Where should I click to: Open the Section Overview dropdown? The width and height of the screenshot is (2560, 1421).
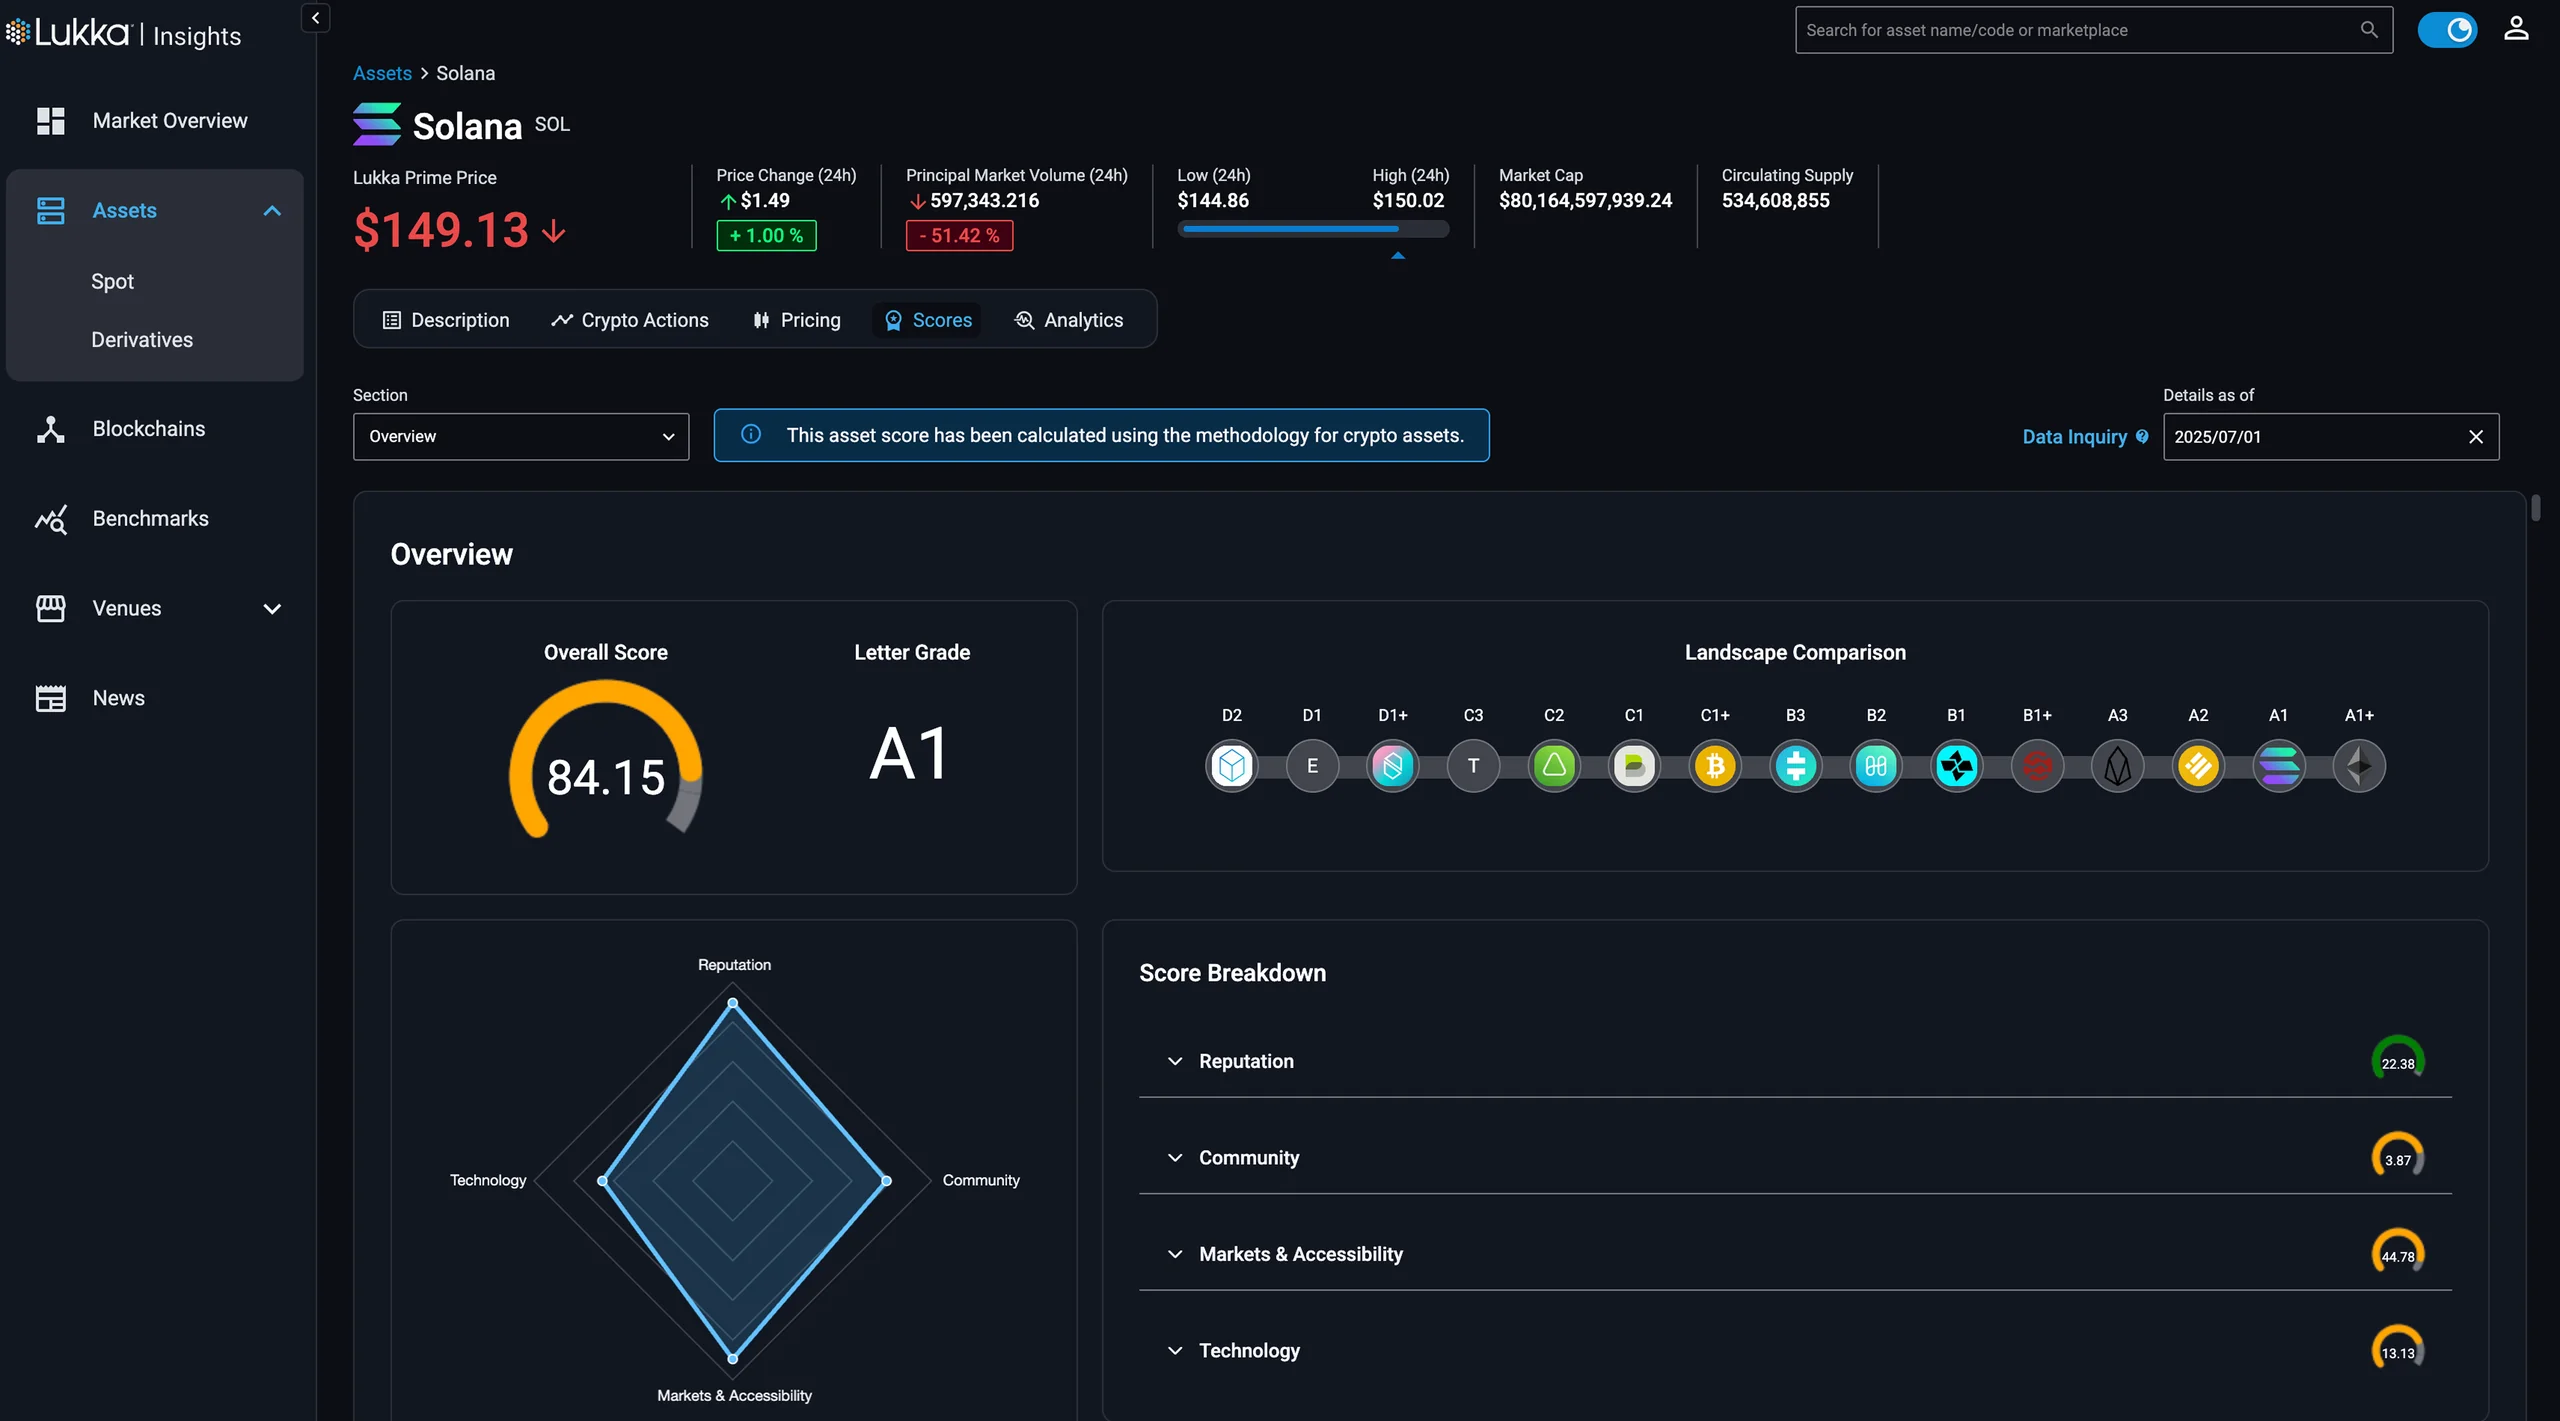pyautogui.click(x=521, y=437)
